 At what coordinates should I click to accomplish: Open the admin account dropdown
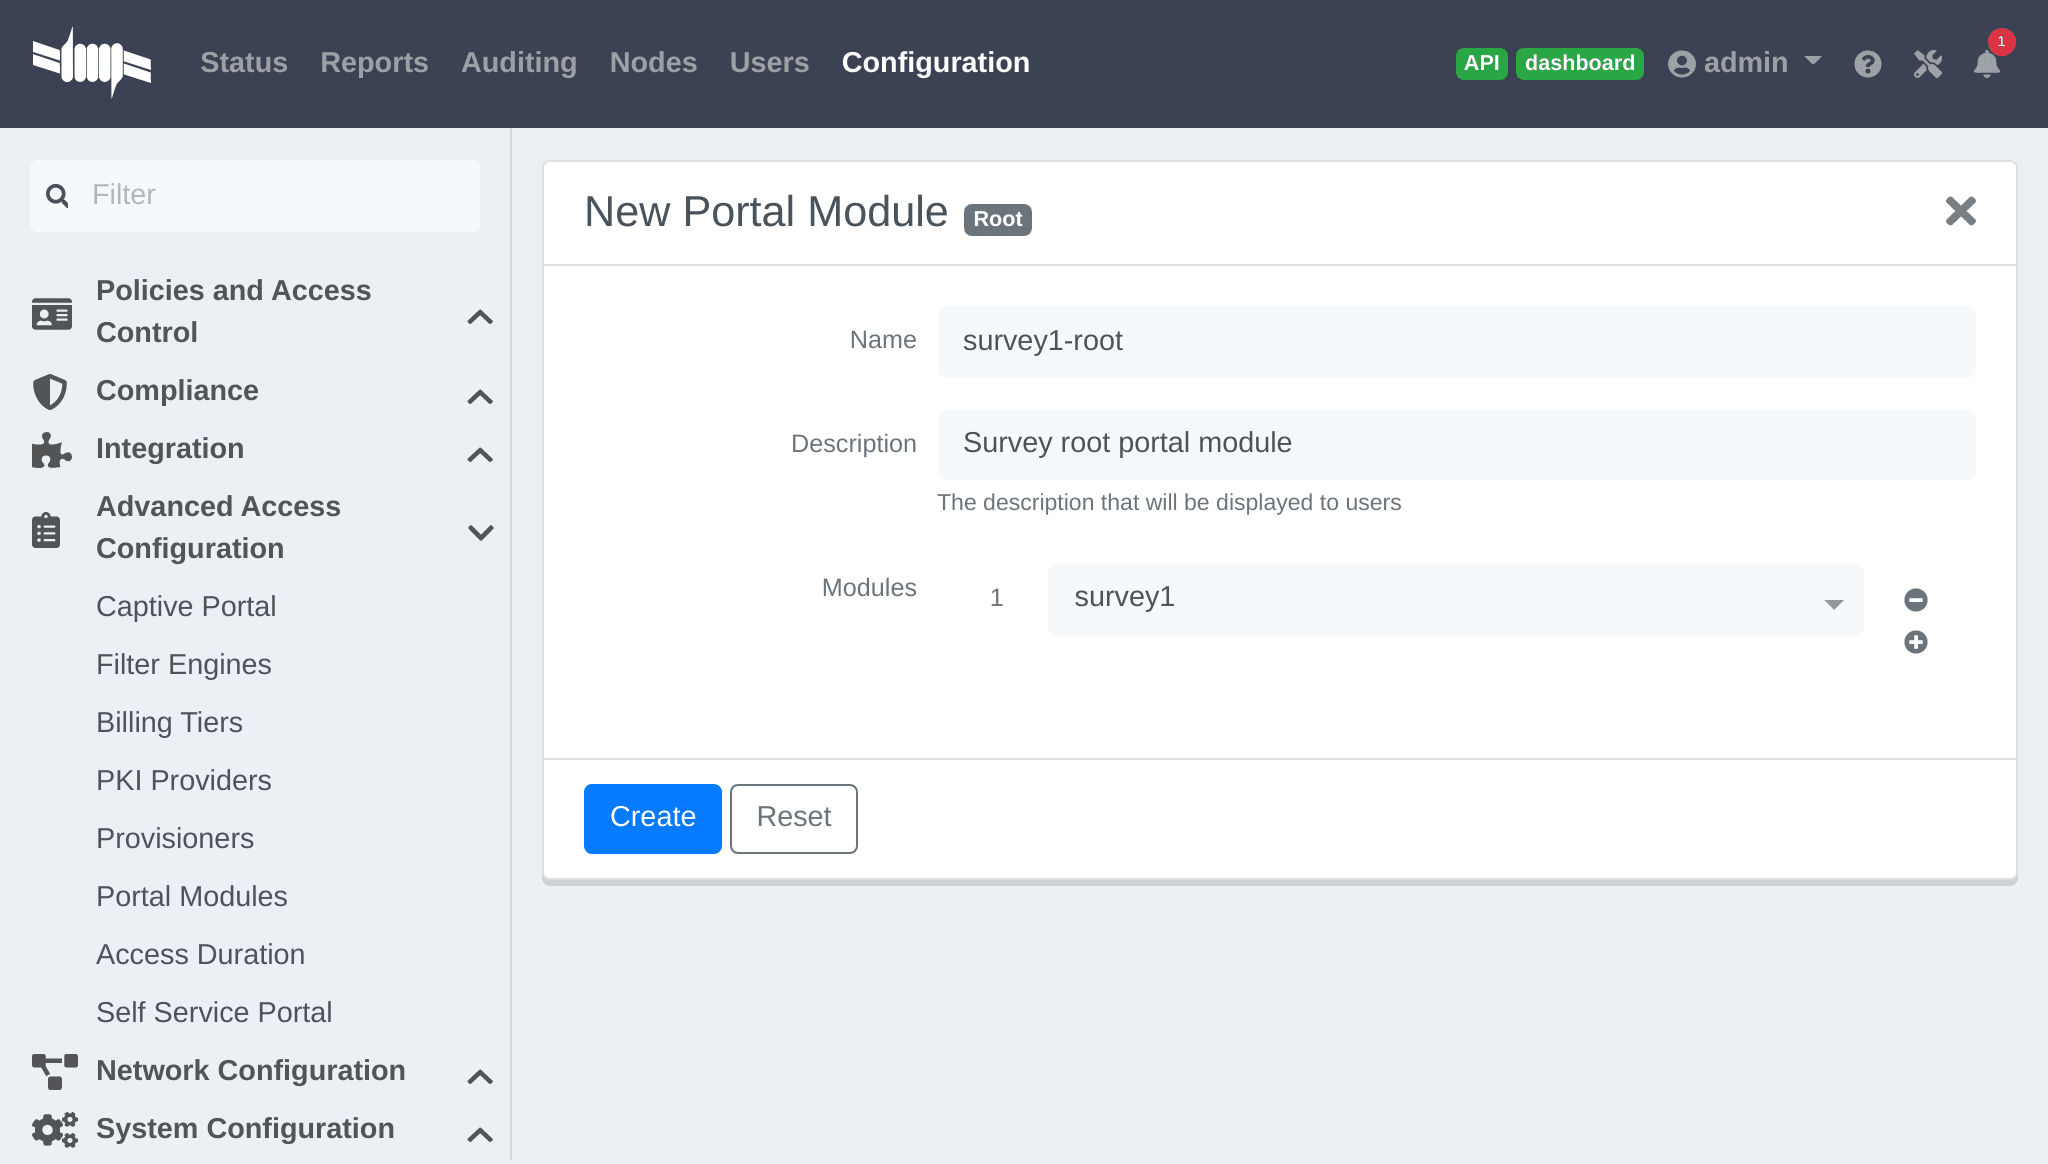[1744, 62]
